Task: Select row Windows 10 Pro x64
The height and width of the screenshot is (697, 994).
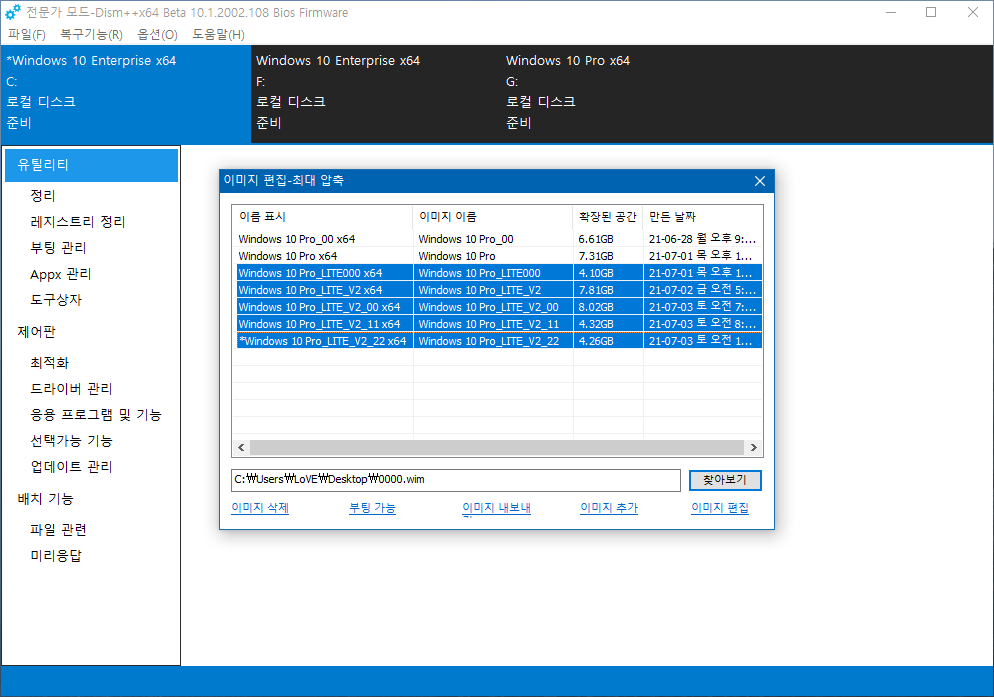Action: tap(497, 256)
